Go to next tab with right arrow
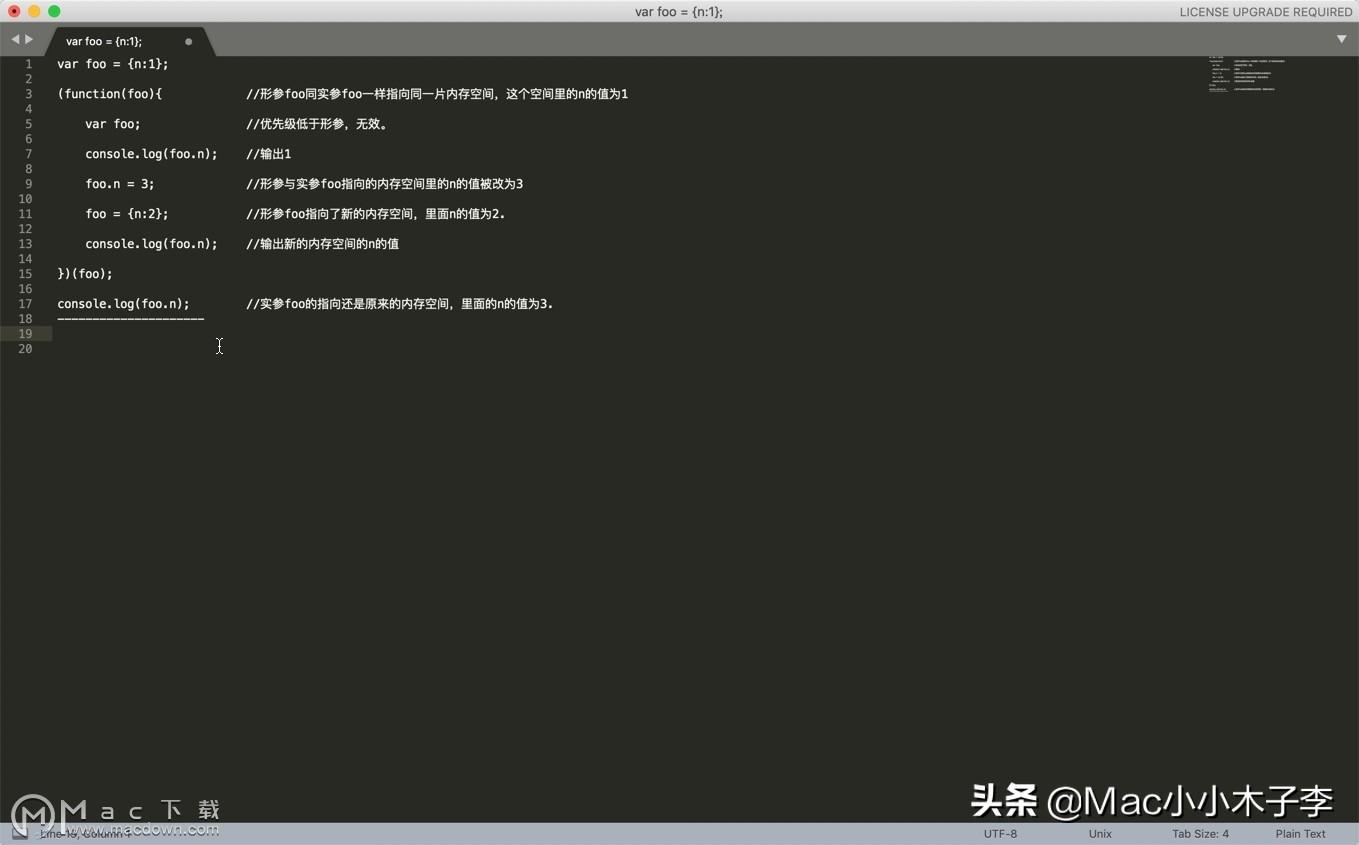The image size is (1359, 845). [29, 39]
